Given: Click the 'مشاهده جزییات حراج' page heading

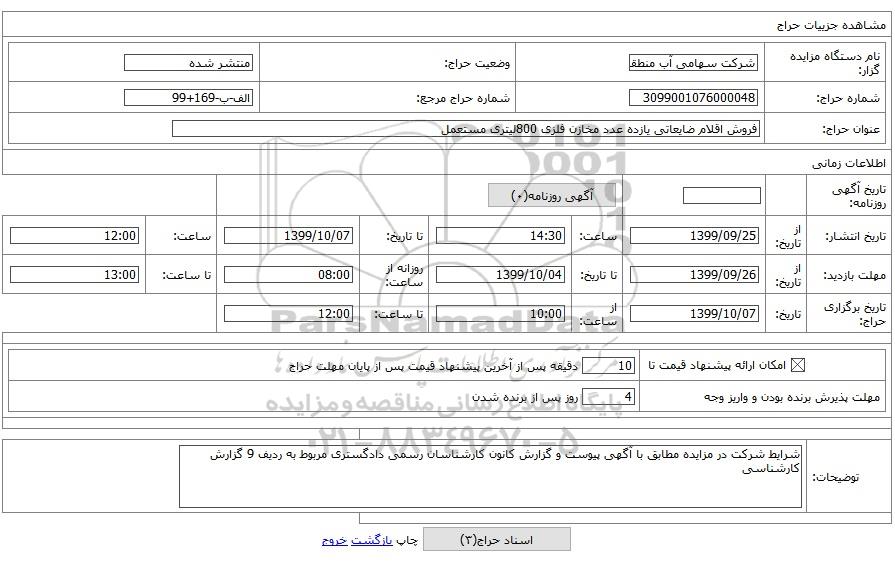Looking at the screenshot, I should coord(831,25).
